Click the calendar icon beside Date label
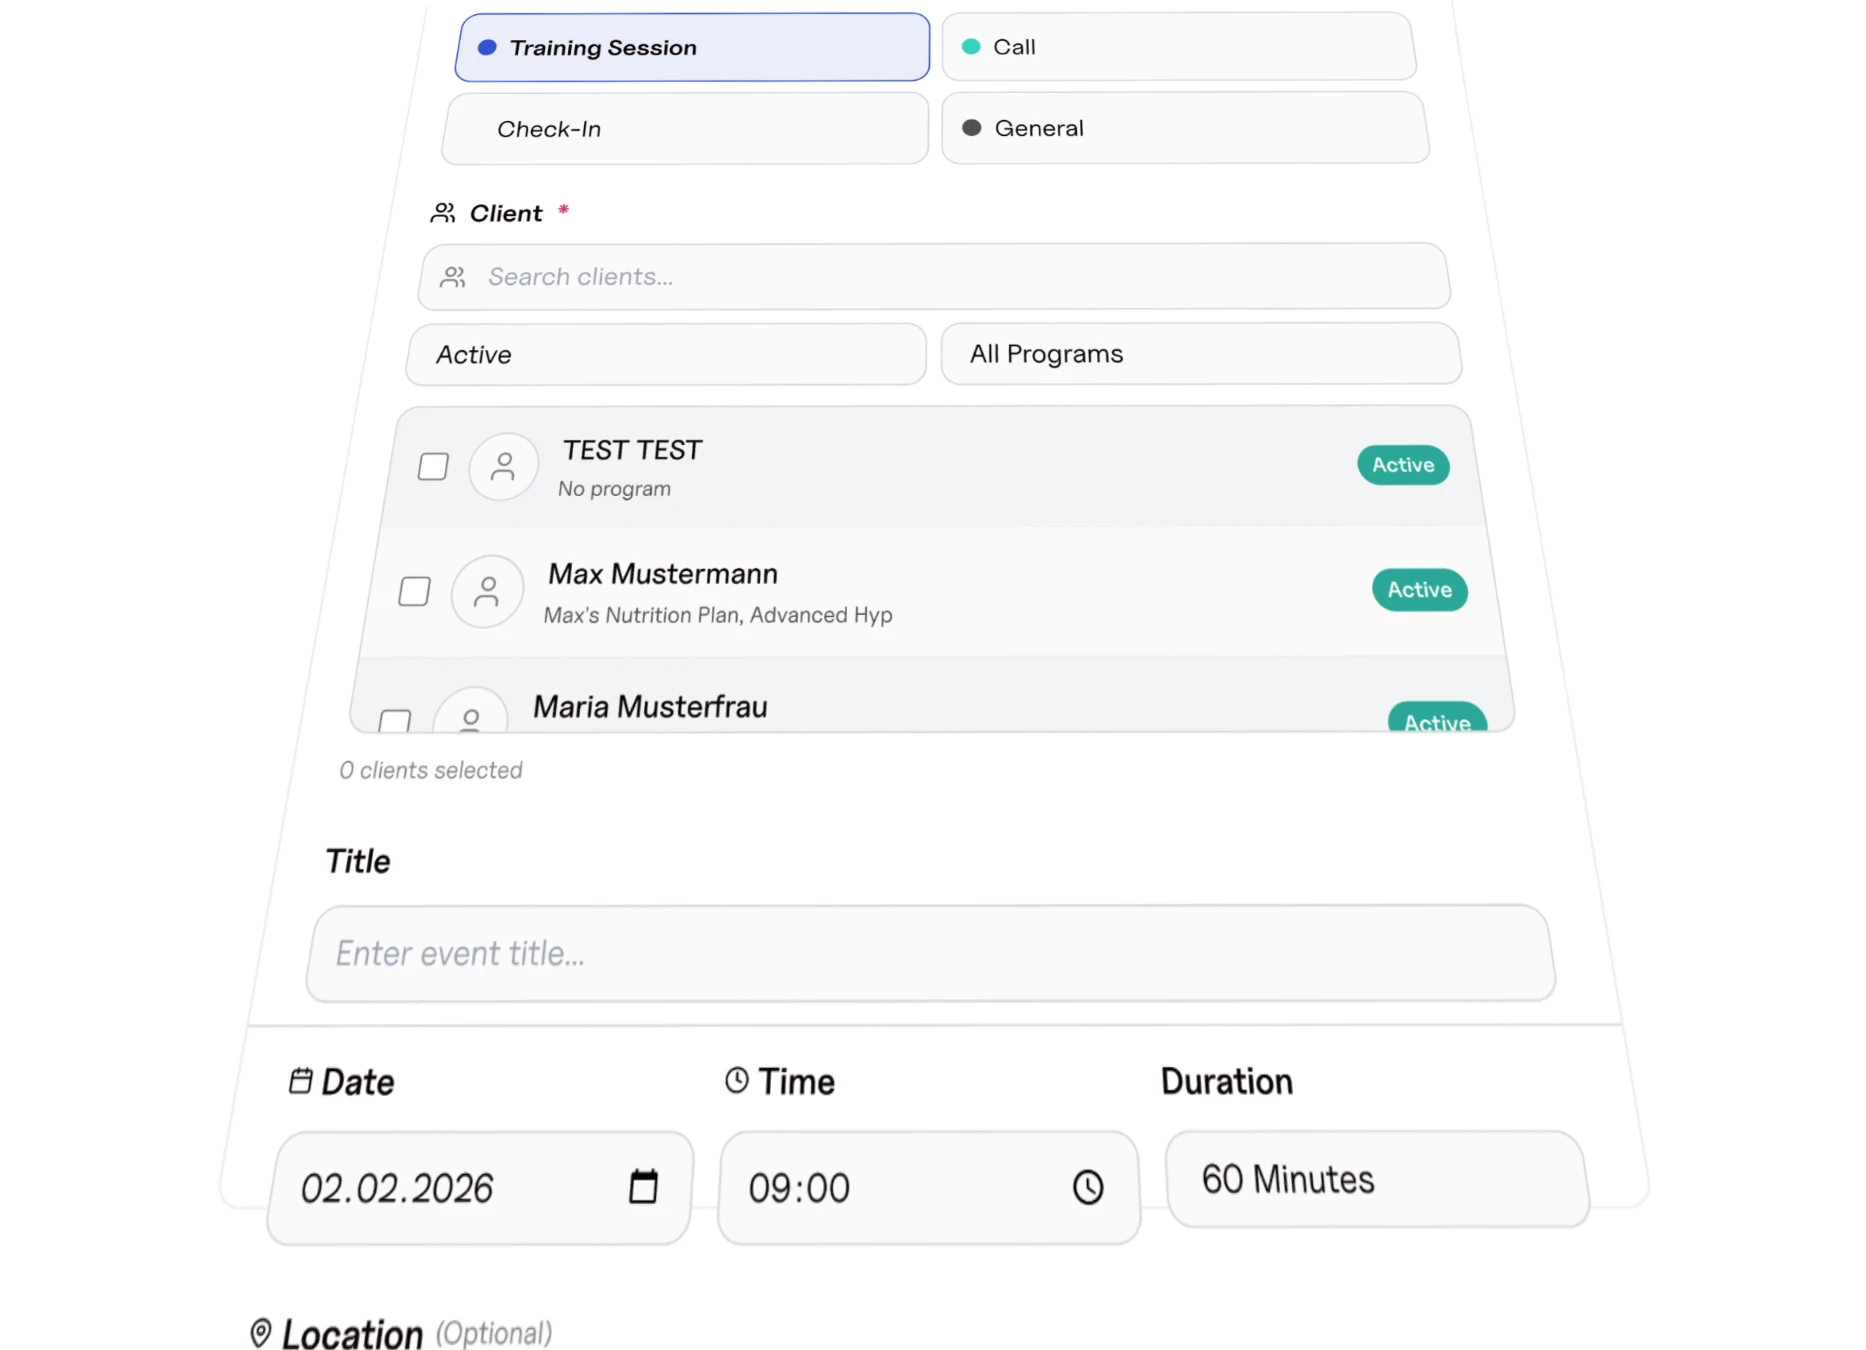This screenshot has height=1350, width=1866. pyautogui.click(x=300, y=1081)
